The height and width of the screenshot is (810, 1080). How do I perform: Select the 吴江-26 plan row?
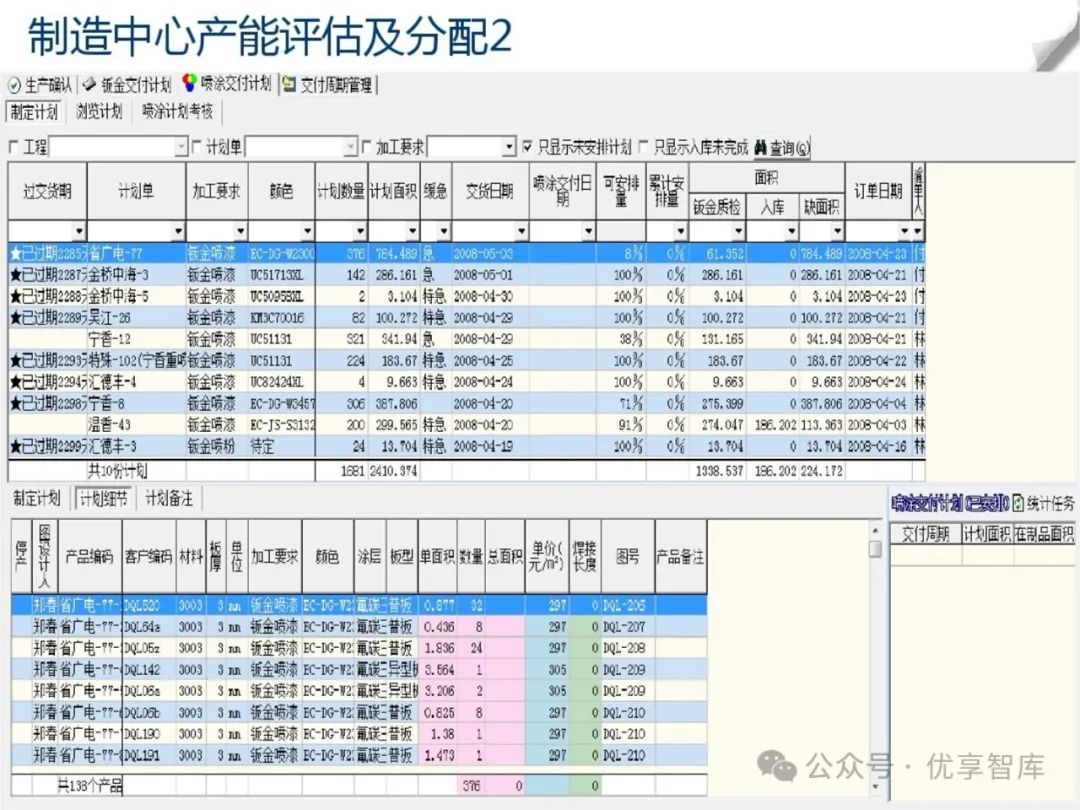(466, 318)
